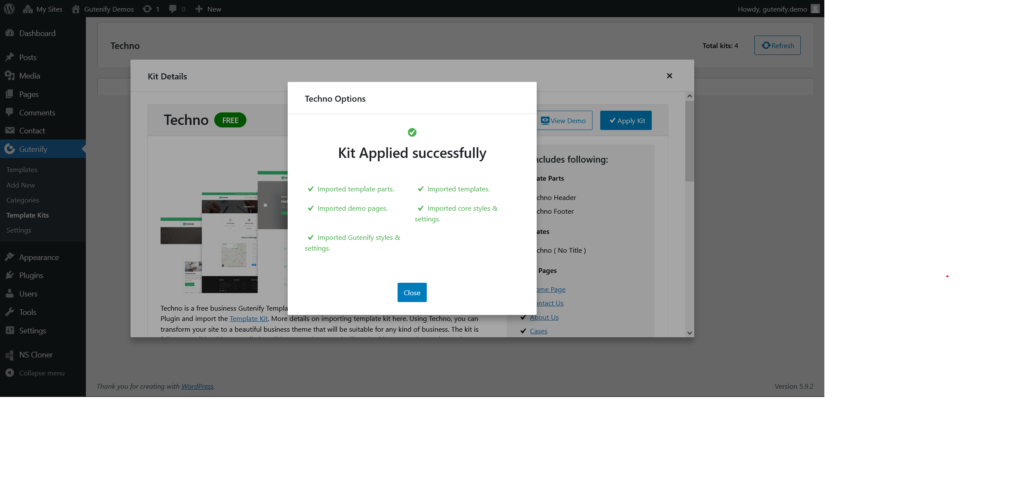
Task: Click the Pages icon in sidebar
Action: [9, 94]
